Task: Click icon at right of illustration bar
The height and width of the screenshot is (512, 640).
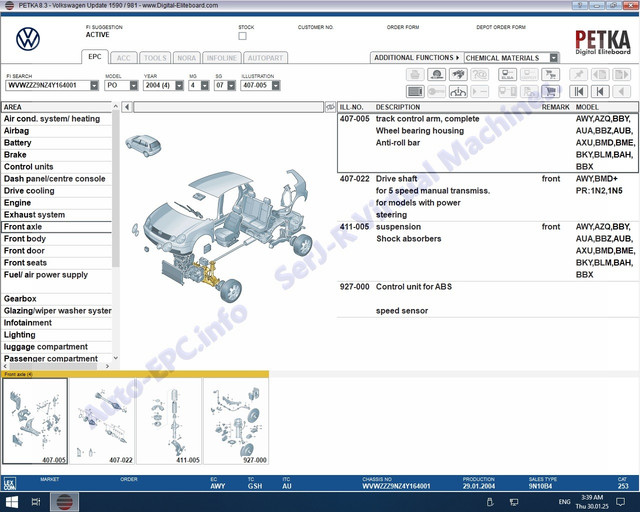Action: [330, 107]
